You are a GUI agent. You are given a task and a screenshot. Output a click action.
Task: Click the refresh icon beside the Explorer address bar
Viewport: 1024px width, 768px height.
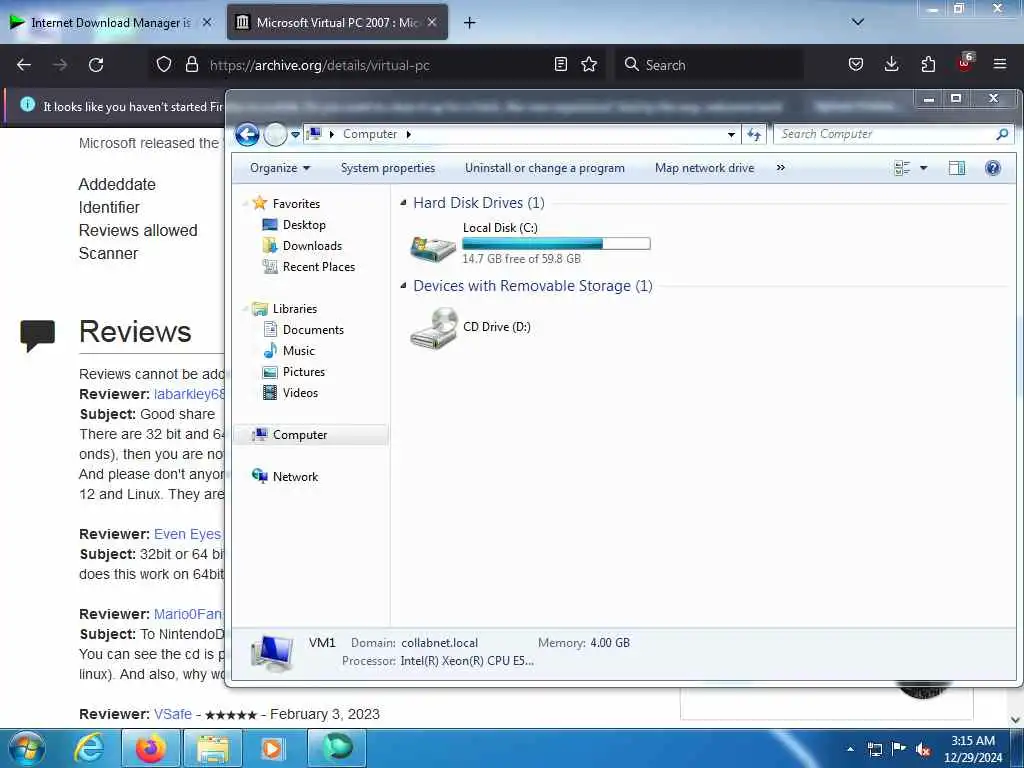coord(754,135)
